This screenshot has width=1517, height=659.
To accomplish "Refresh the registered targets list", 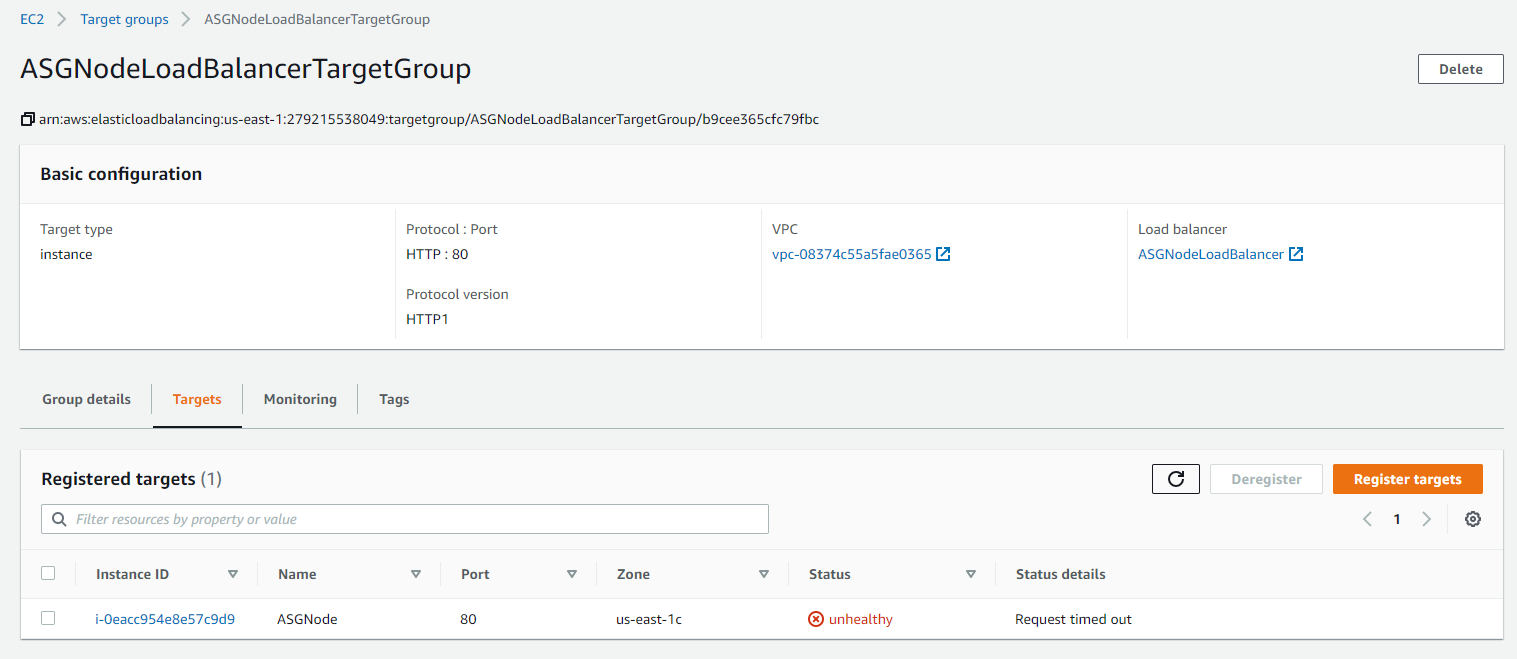I will [x=1175, y=479].
